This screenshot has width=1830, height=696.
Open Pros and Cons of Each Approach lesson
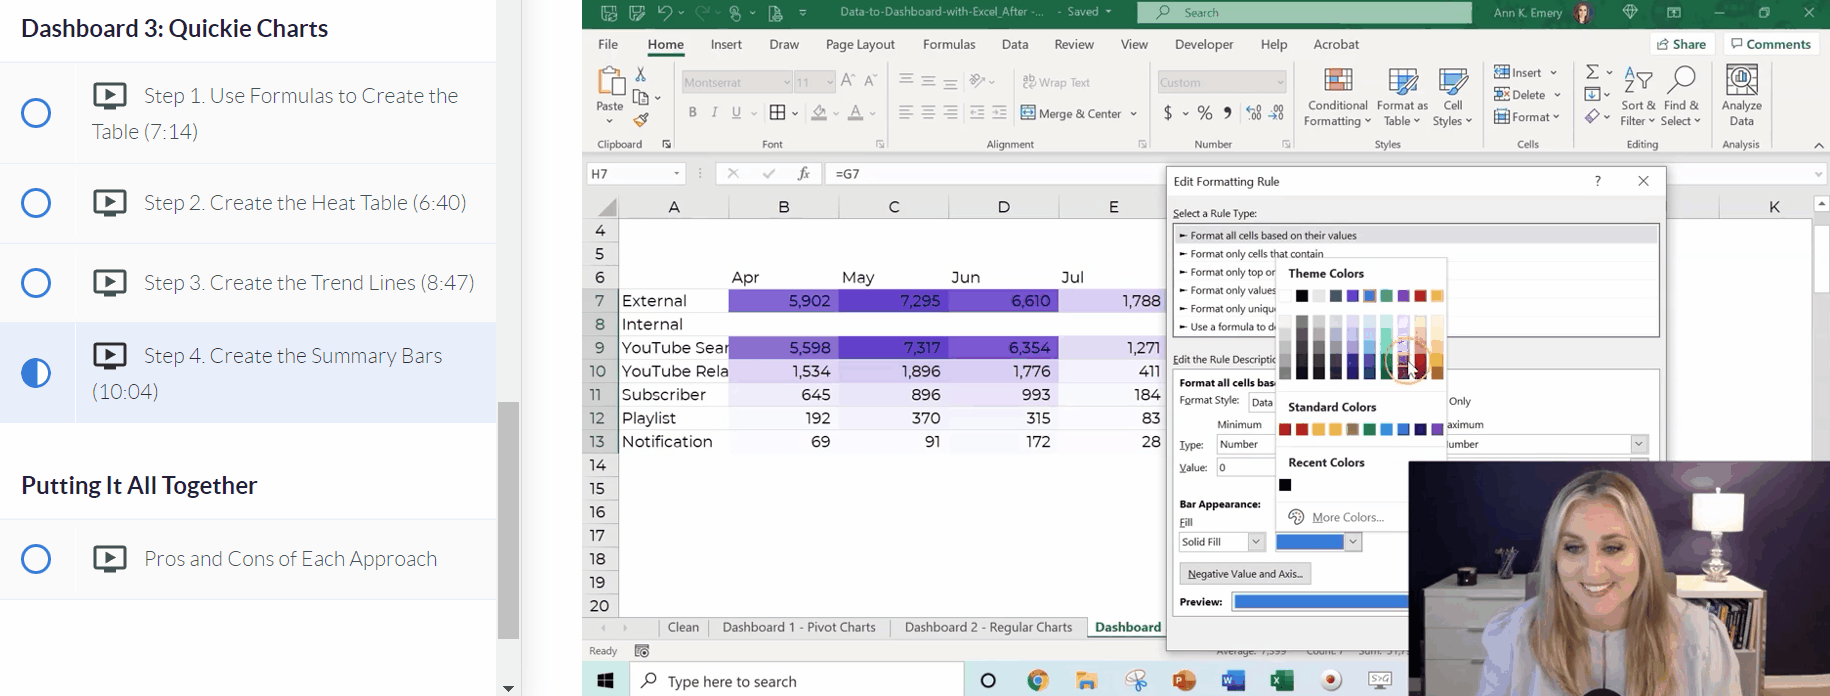coord(290,558)
